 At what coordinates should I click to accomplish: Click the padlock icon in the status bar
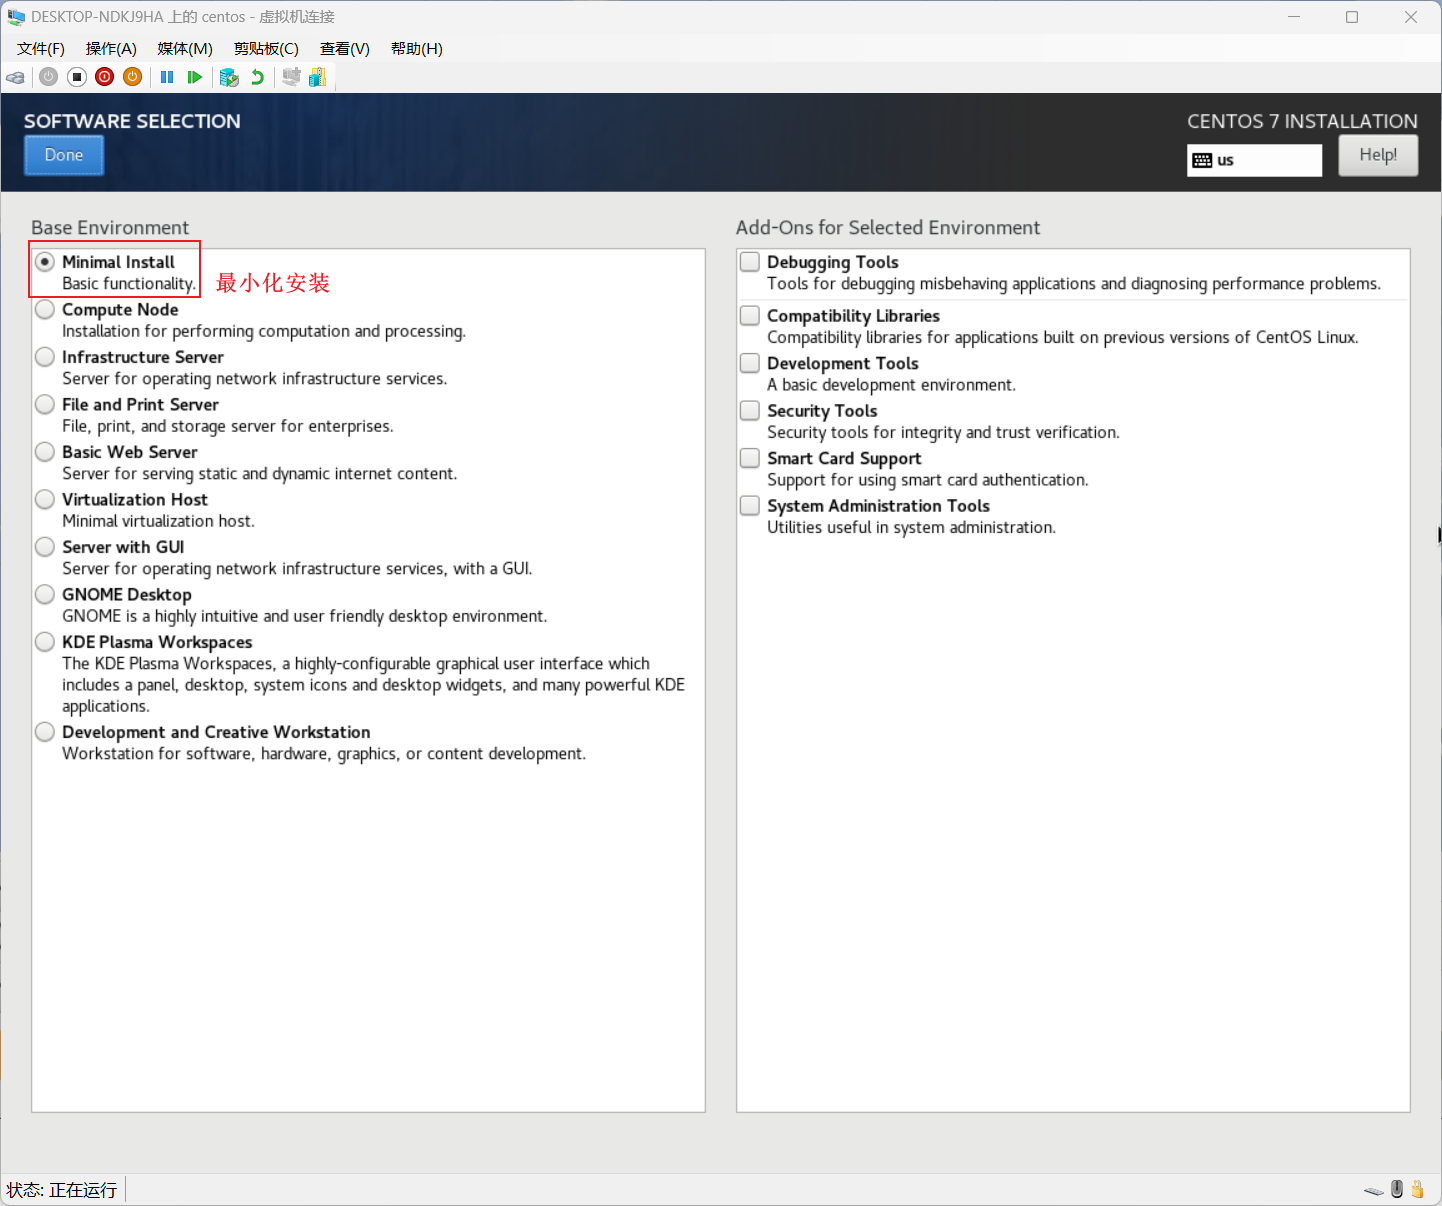coord(1417,1189)
